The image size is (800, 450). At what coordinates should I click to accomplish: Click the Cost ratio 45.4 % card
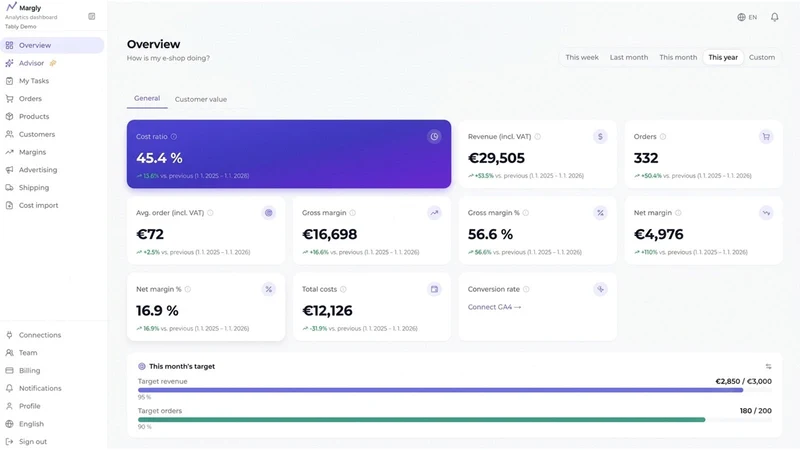coord(289,154)
